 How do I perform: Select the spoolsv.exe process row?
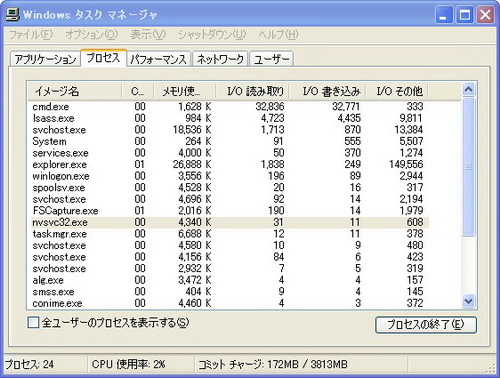pos(228,188)
